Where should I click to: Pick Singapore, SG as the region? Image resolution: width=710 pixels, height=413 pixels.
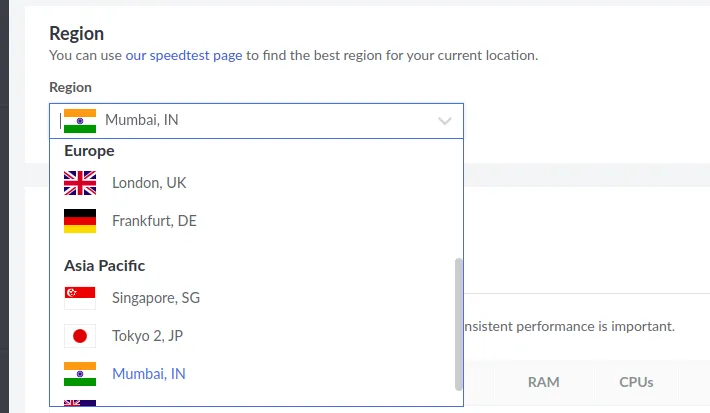coord(156,298)
